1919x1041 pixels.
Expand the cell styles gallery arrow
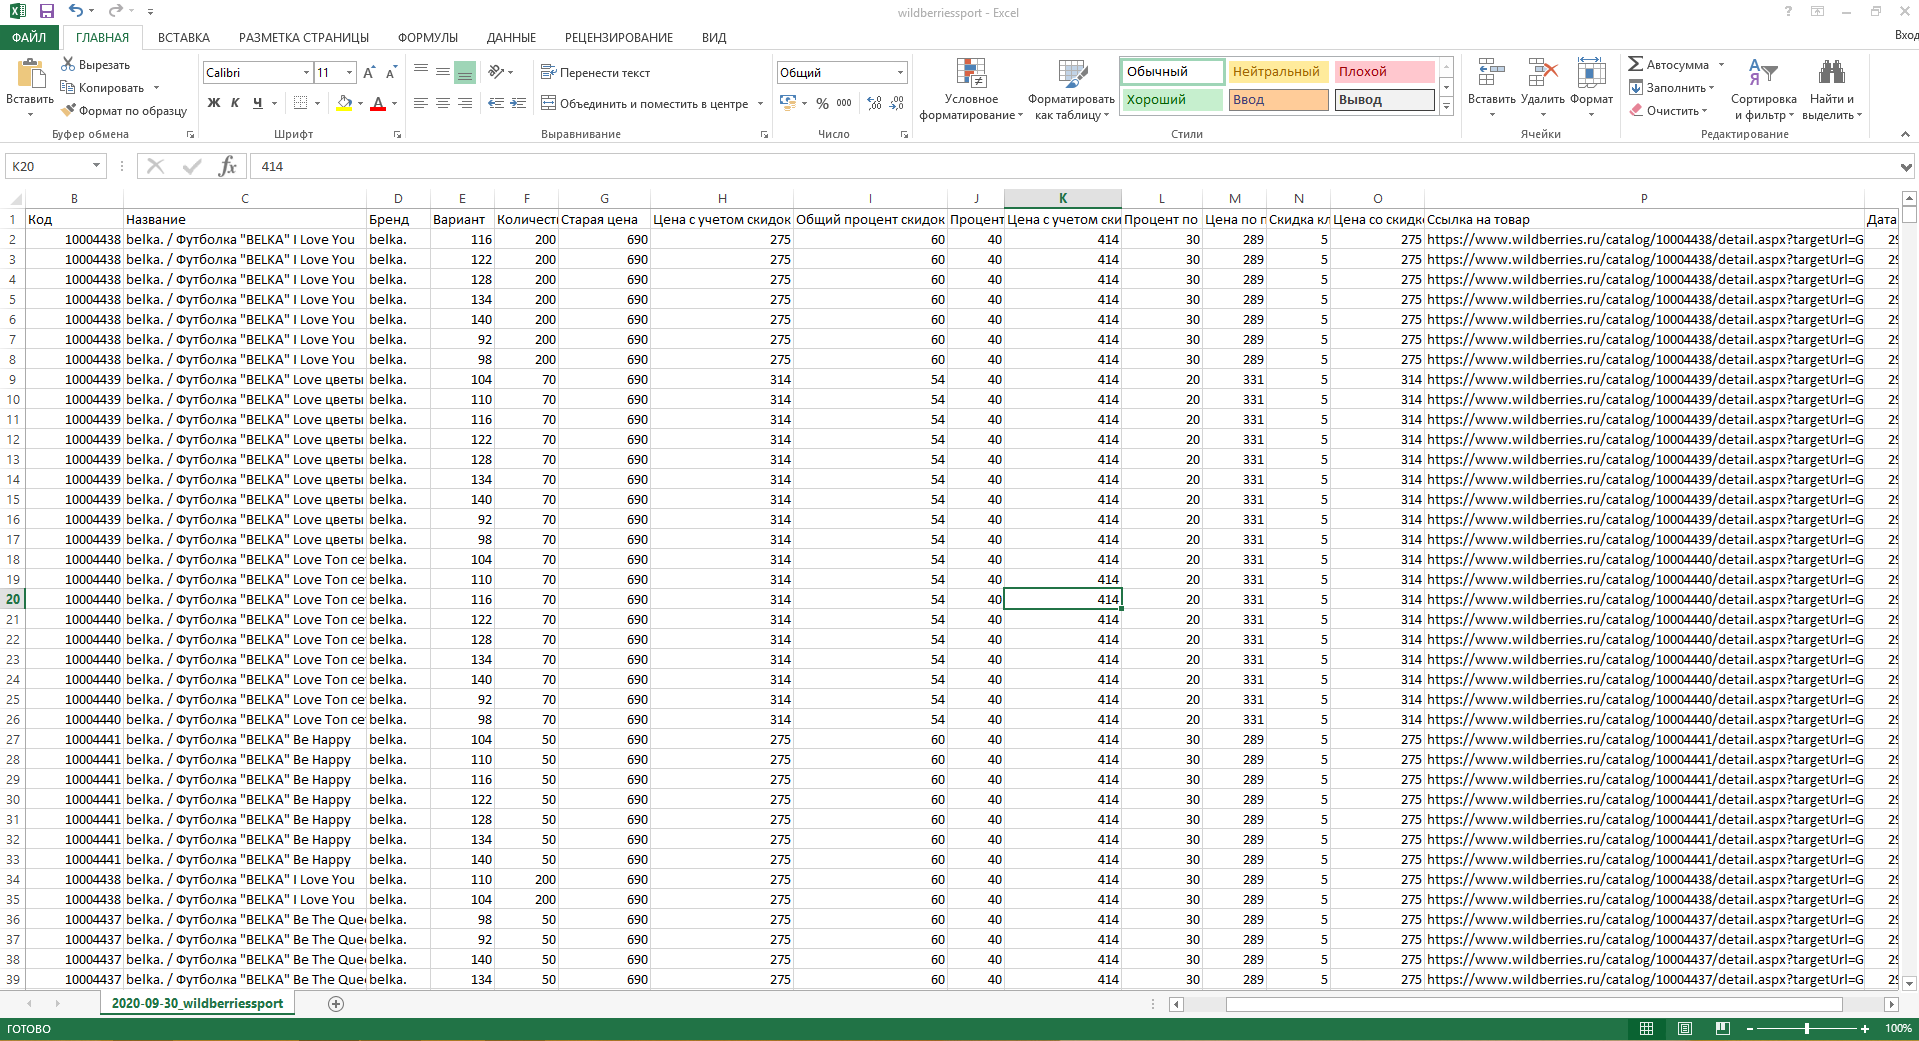point(1446,106)
